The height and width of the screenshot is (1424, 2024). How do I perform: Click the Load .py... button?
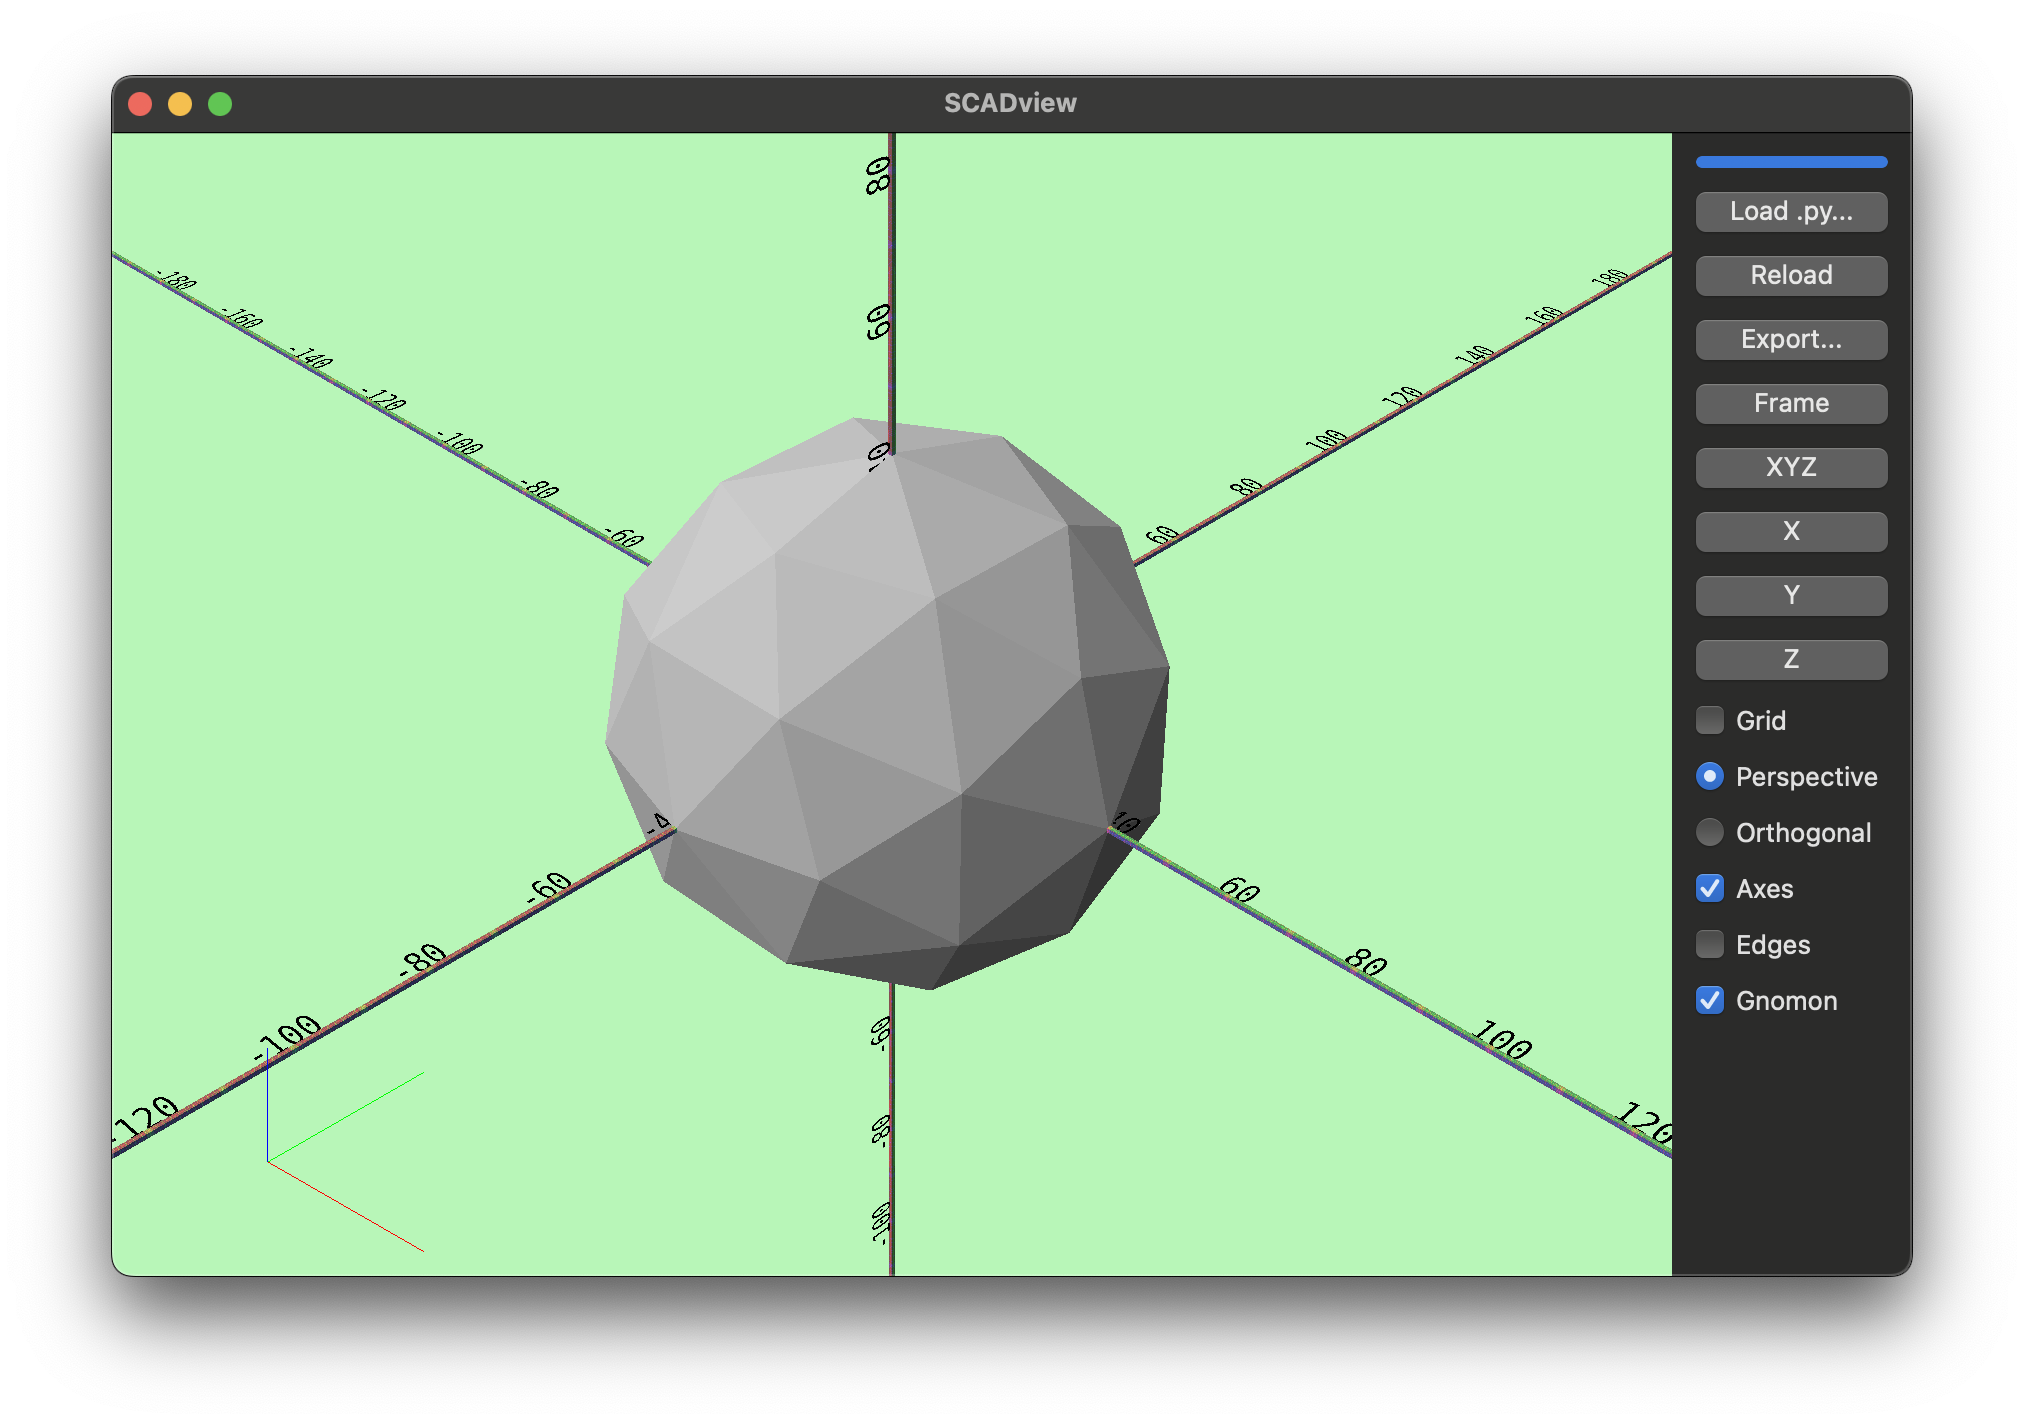pos(1791,211)
